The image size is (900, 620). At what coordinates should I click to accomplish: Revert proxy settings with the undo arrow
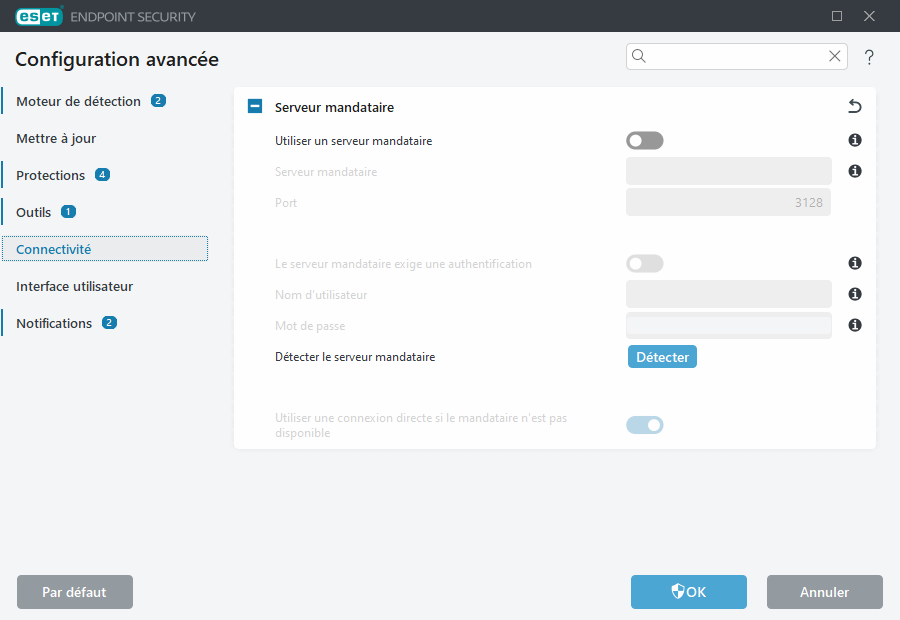pos(855,106)
